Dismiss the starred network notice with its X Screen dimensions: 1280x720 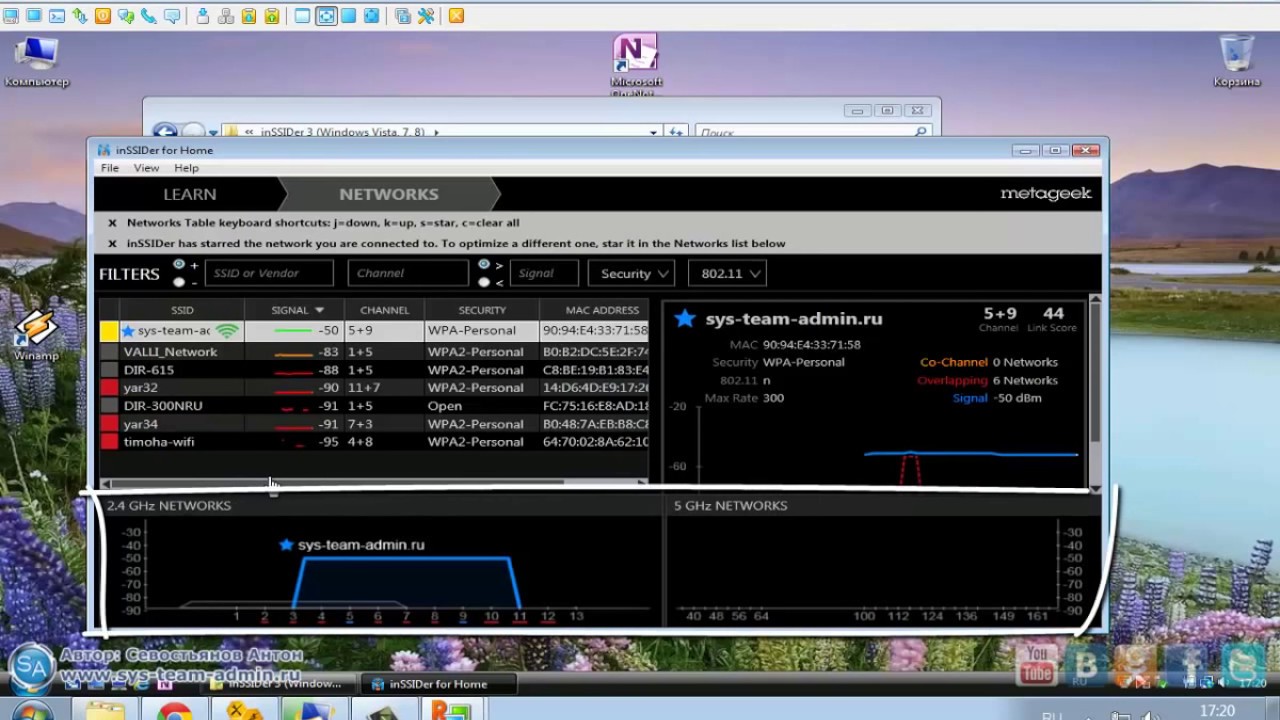point(112,243)
